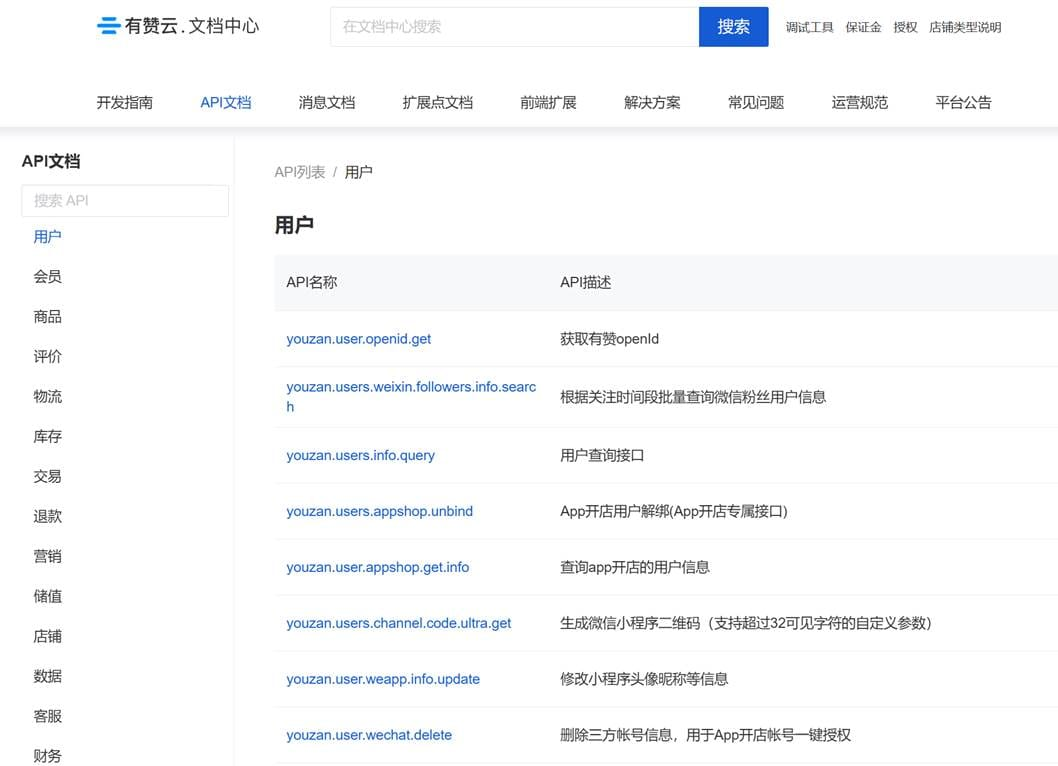The height and width of the screenshot is (766, 1058).
Task: Open the 调试工具 link
Action: (809, 27)
